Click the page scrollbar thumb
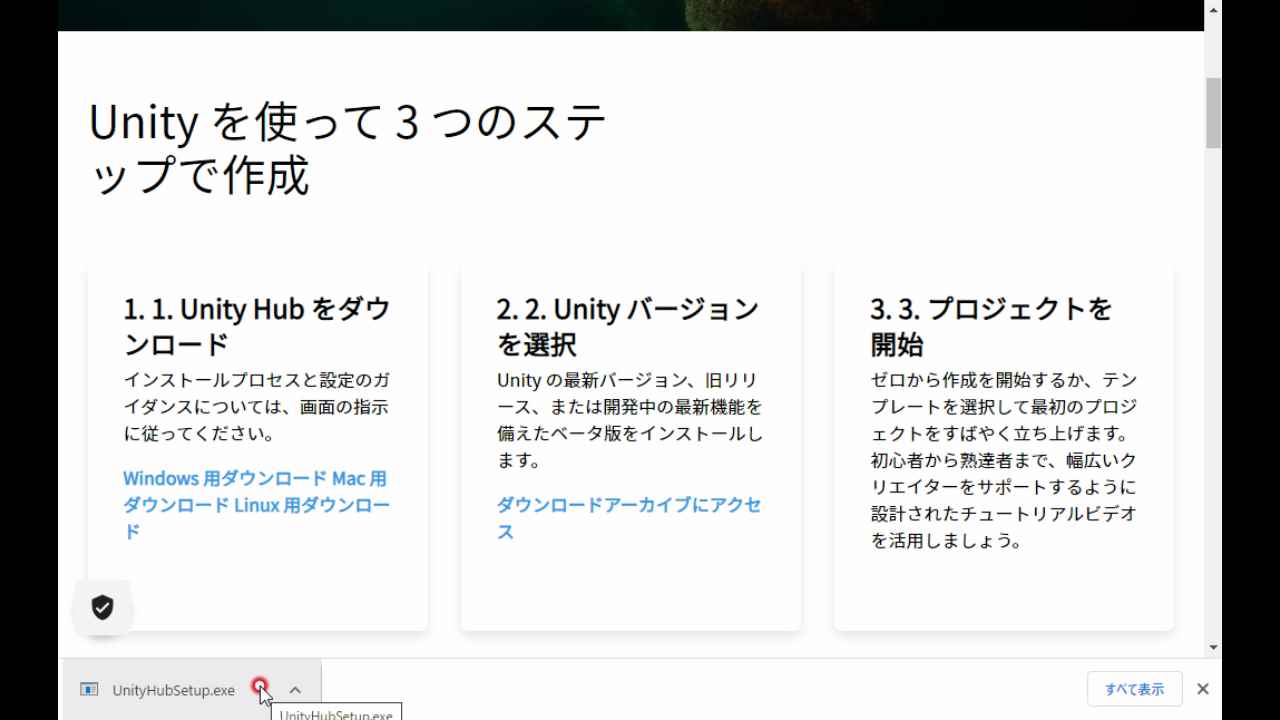Screen dimensions: 1280x720 tap(1213, 112)
